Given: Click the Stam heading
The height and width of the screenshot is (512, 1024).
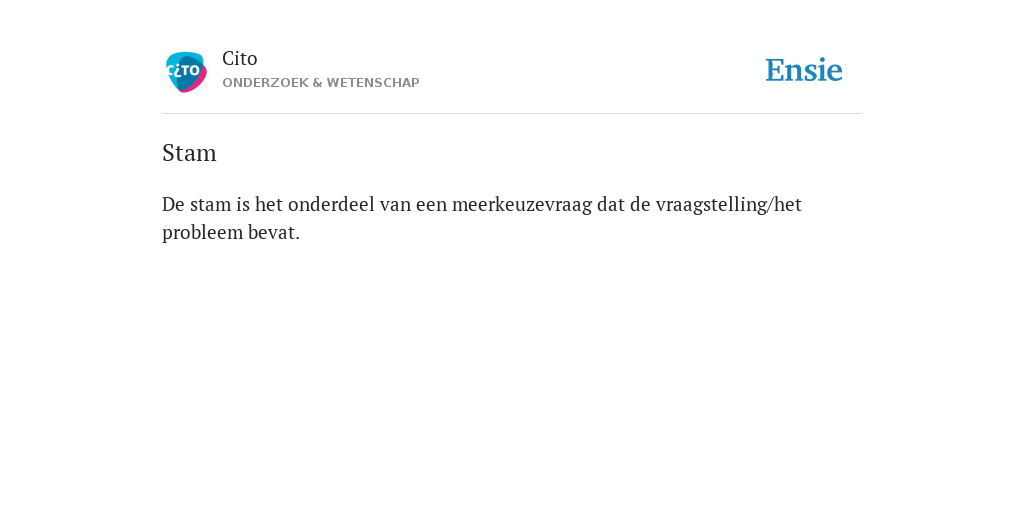Looking at the screenshot, I should click(x=189, y=153).
